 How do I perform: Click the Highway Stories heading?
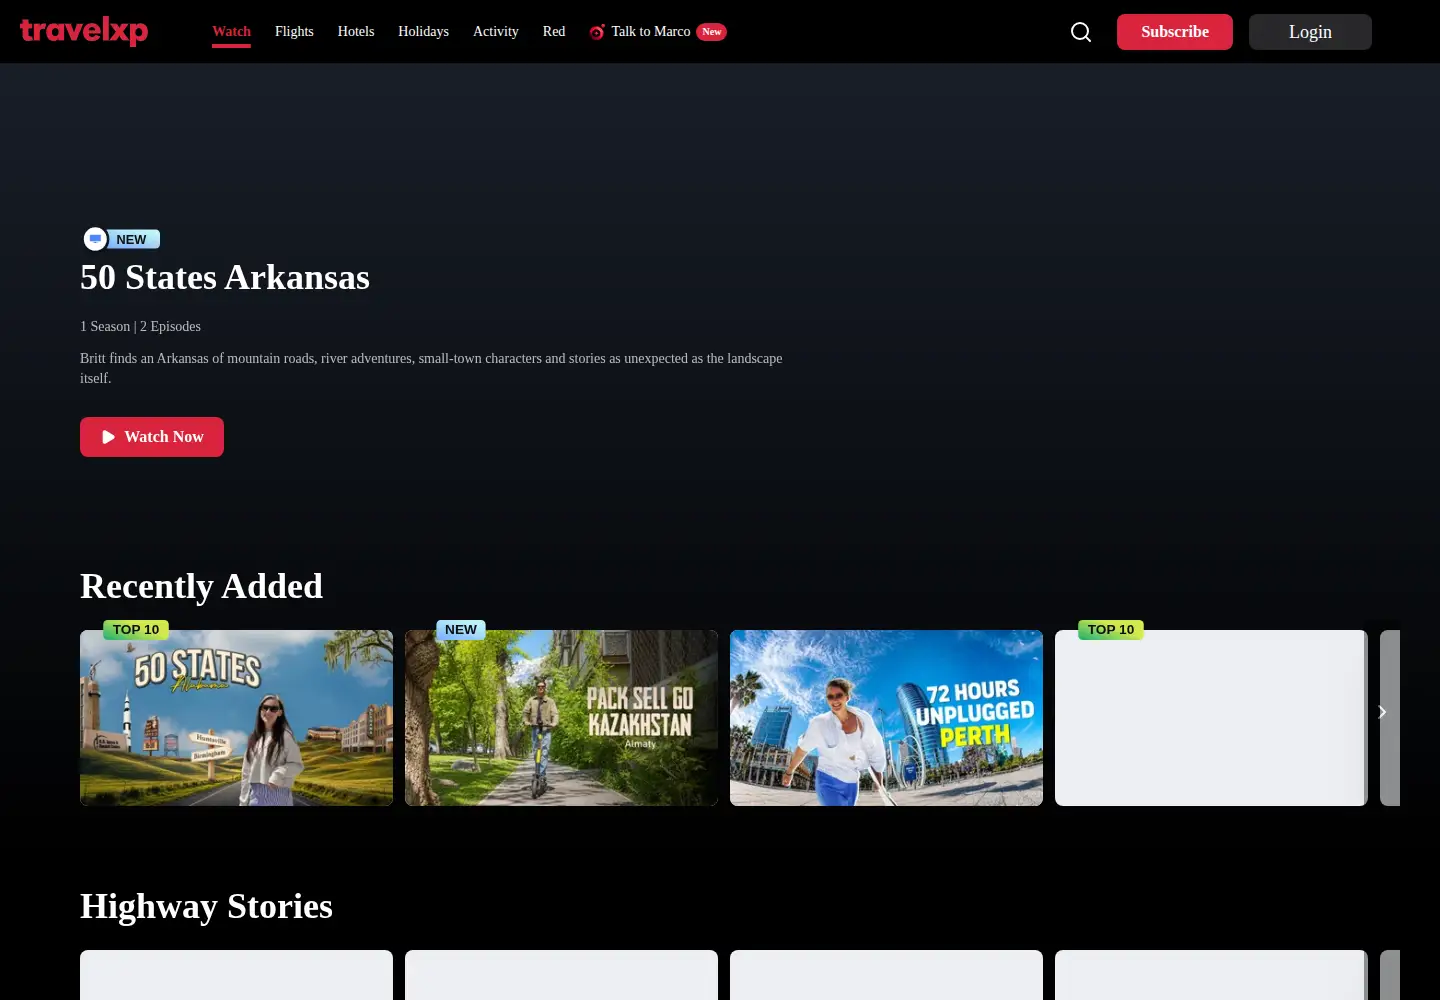tap(206, 906)
